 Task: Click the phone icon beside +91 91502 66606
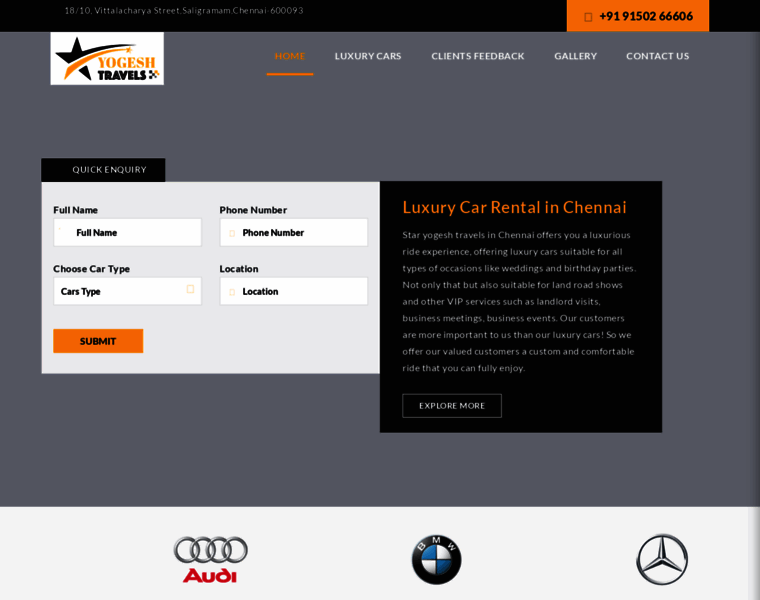tap(588, 17)
